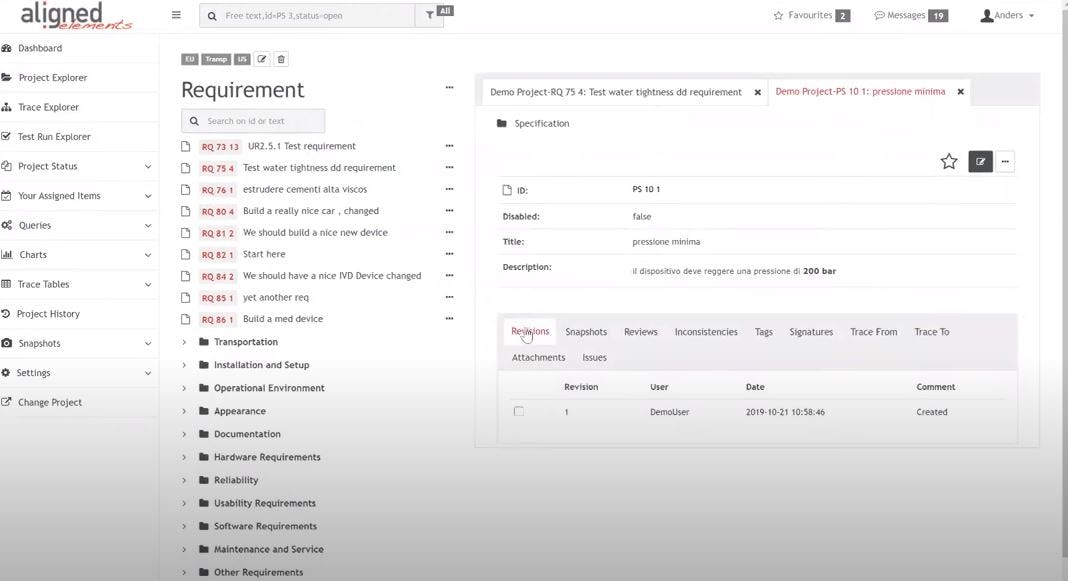Click the Project History icon

pos(8,313)
